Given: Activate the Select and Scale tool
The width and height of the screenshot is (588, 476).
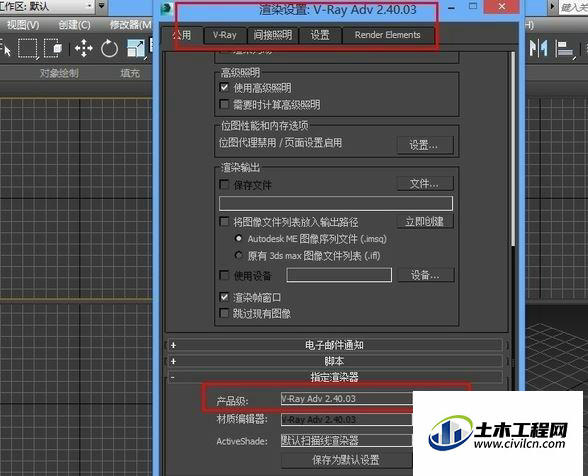Looking at the screenshot, I should coord(136,48).
